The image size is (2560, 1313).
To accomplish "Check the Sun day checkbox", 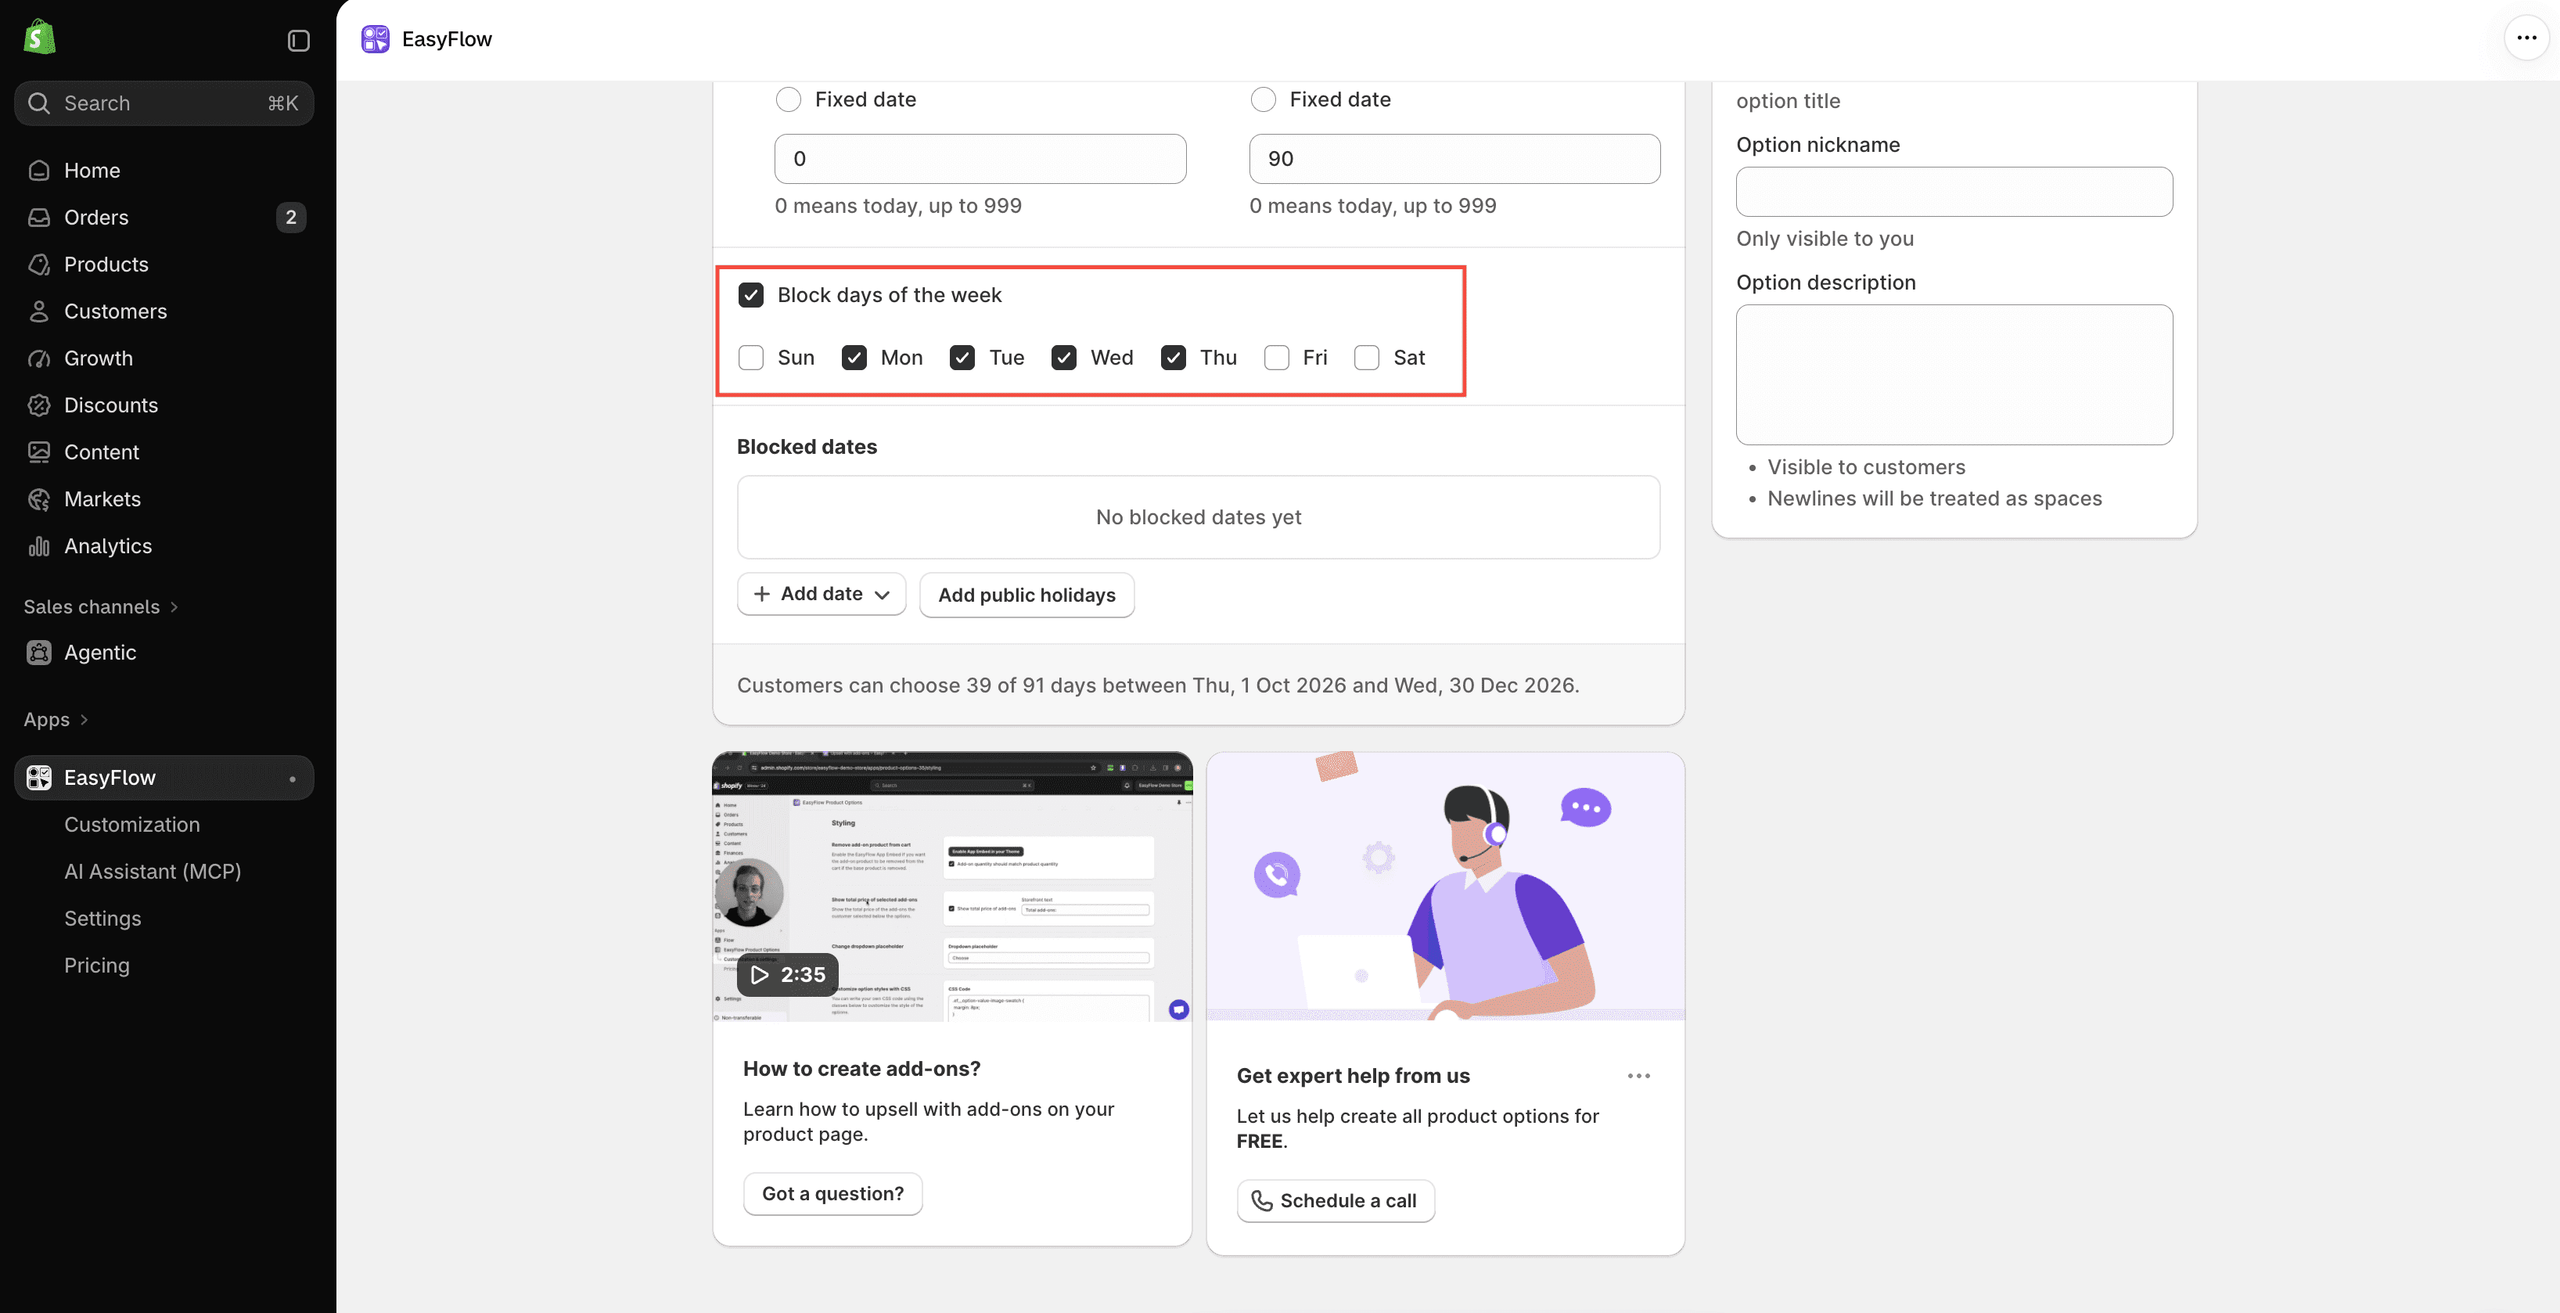I will [751, 358].
